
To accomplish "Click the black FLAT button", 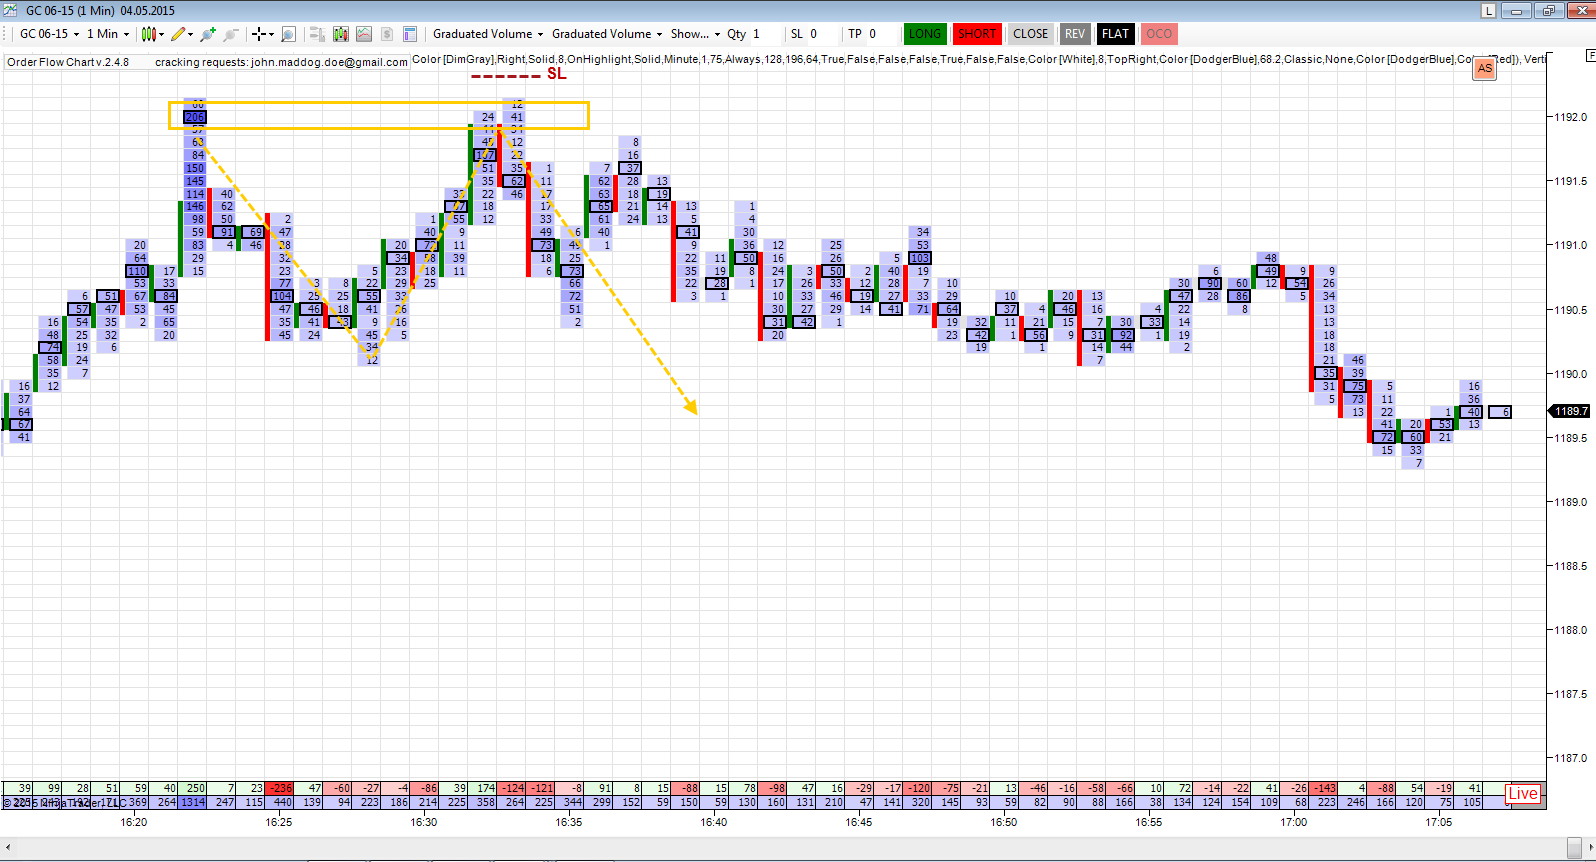I will (1115, 34).
